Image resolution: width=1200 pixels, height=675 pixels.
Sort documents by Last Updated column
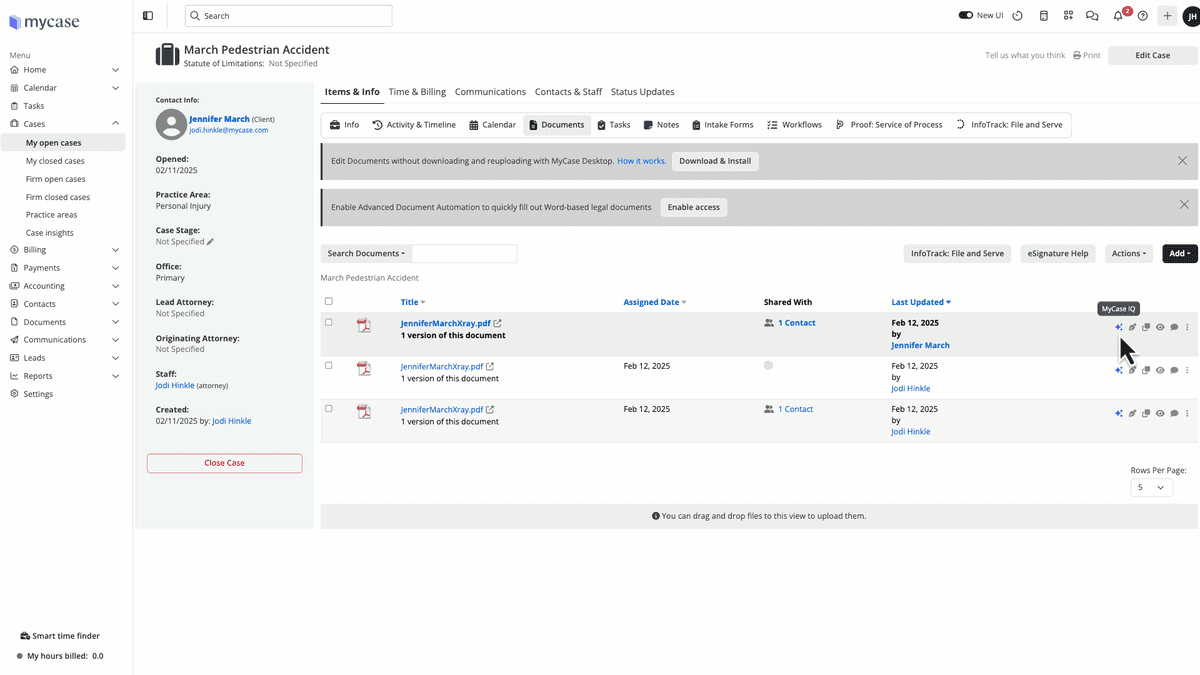tap(921, 302)
